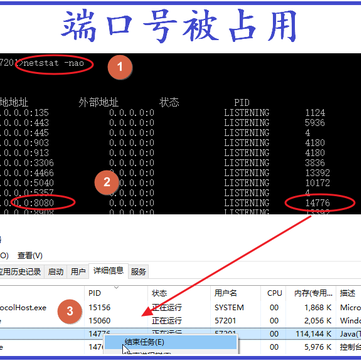Image resolution: width=361 pixels, height=361 pixels.
Task: Click PID 5936 in the console output
Action: [x=315, y=122]
